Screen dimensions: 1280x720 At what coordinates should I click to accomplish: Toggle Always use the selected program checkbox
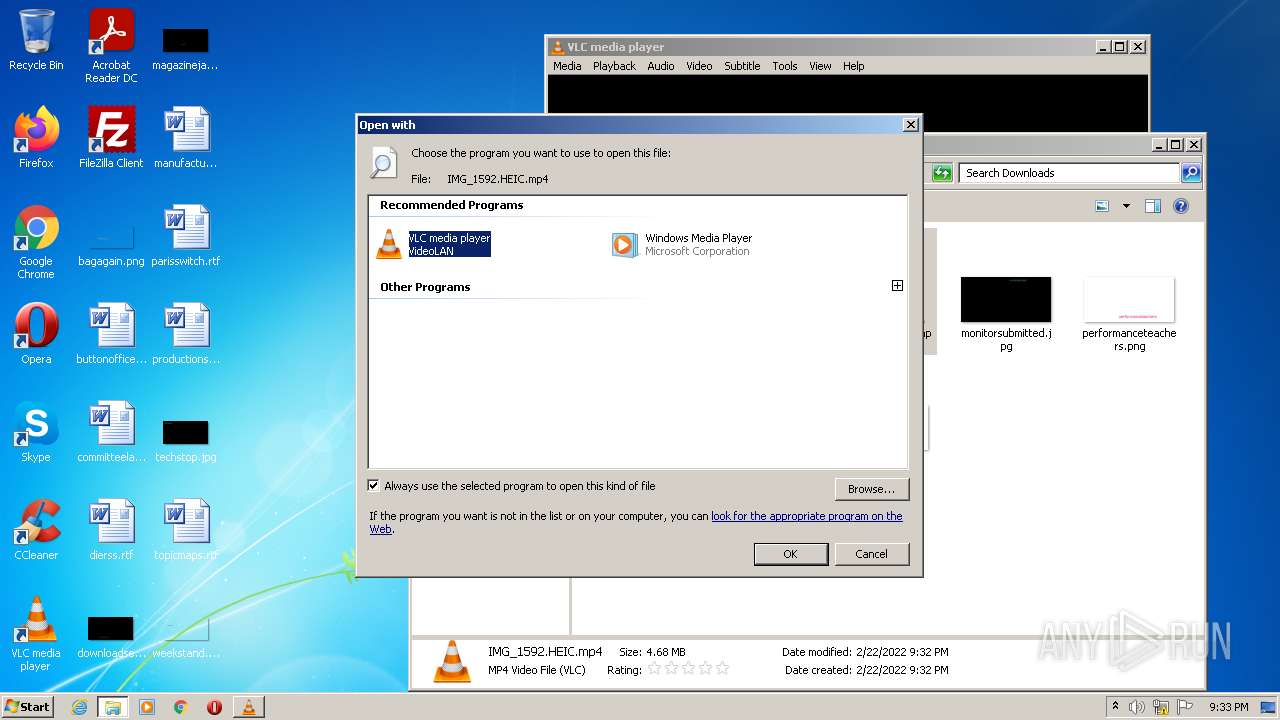(374, 486)
